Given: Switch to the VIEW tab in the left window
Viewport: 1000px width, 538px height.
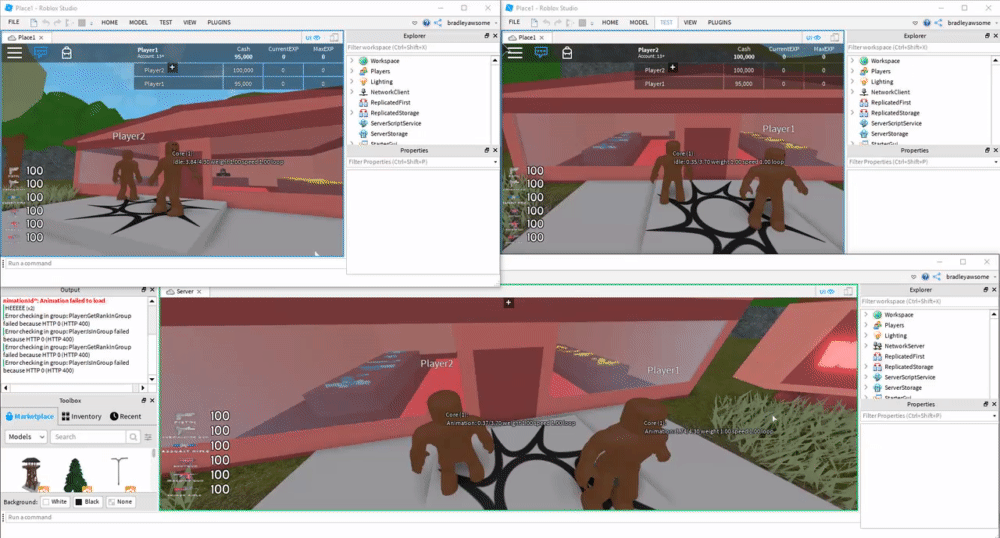Looking at the screenshot, I should pos(190,22).
